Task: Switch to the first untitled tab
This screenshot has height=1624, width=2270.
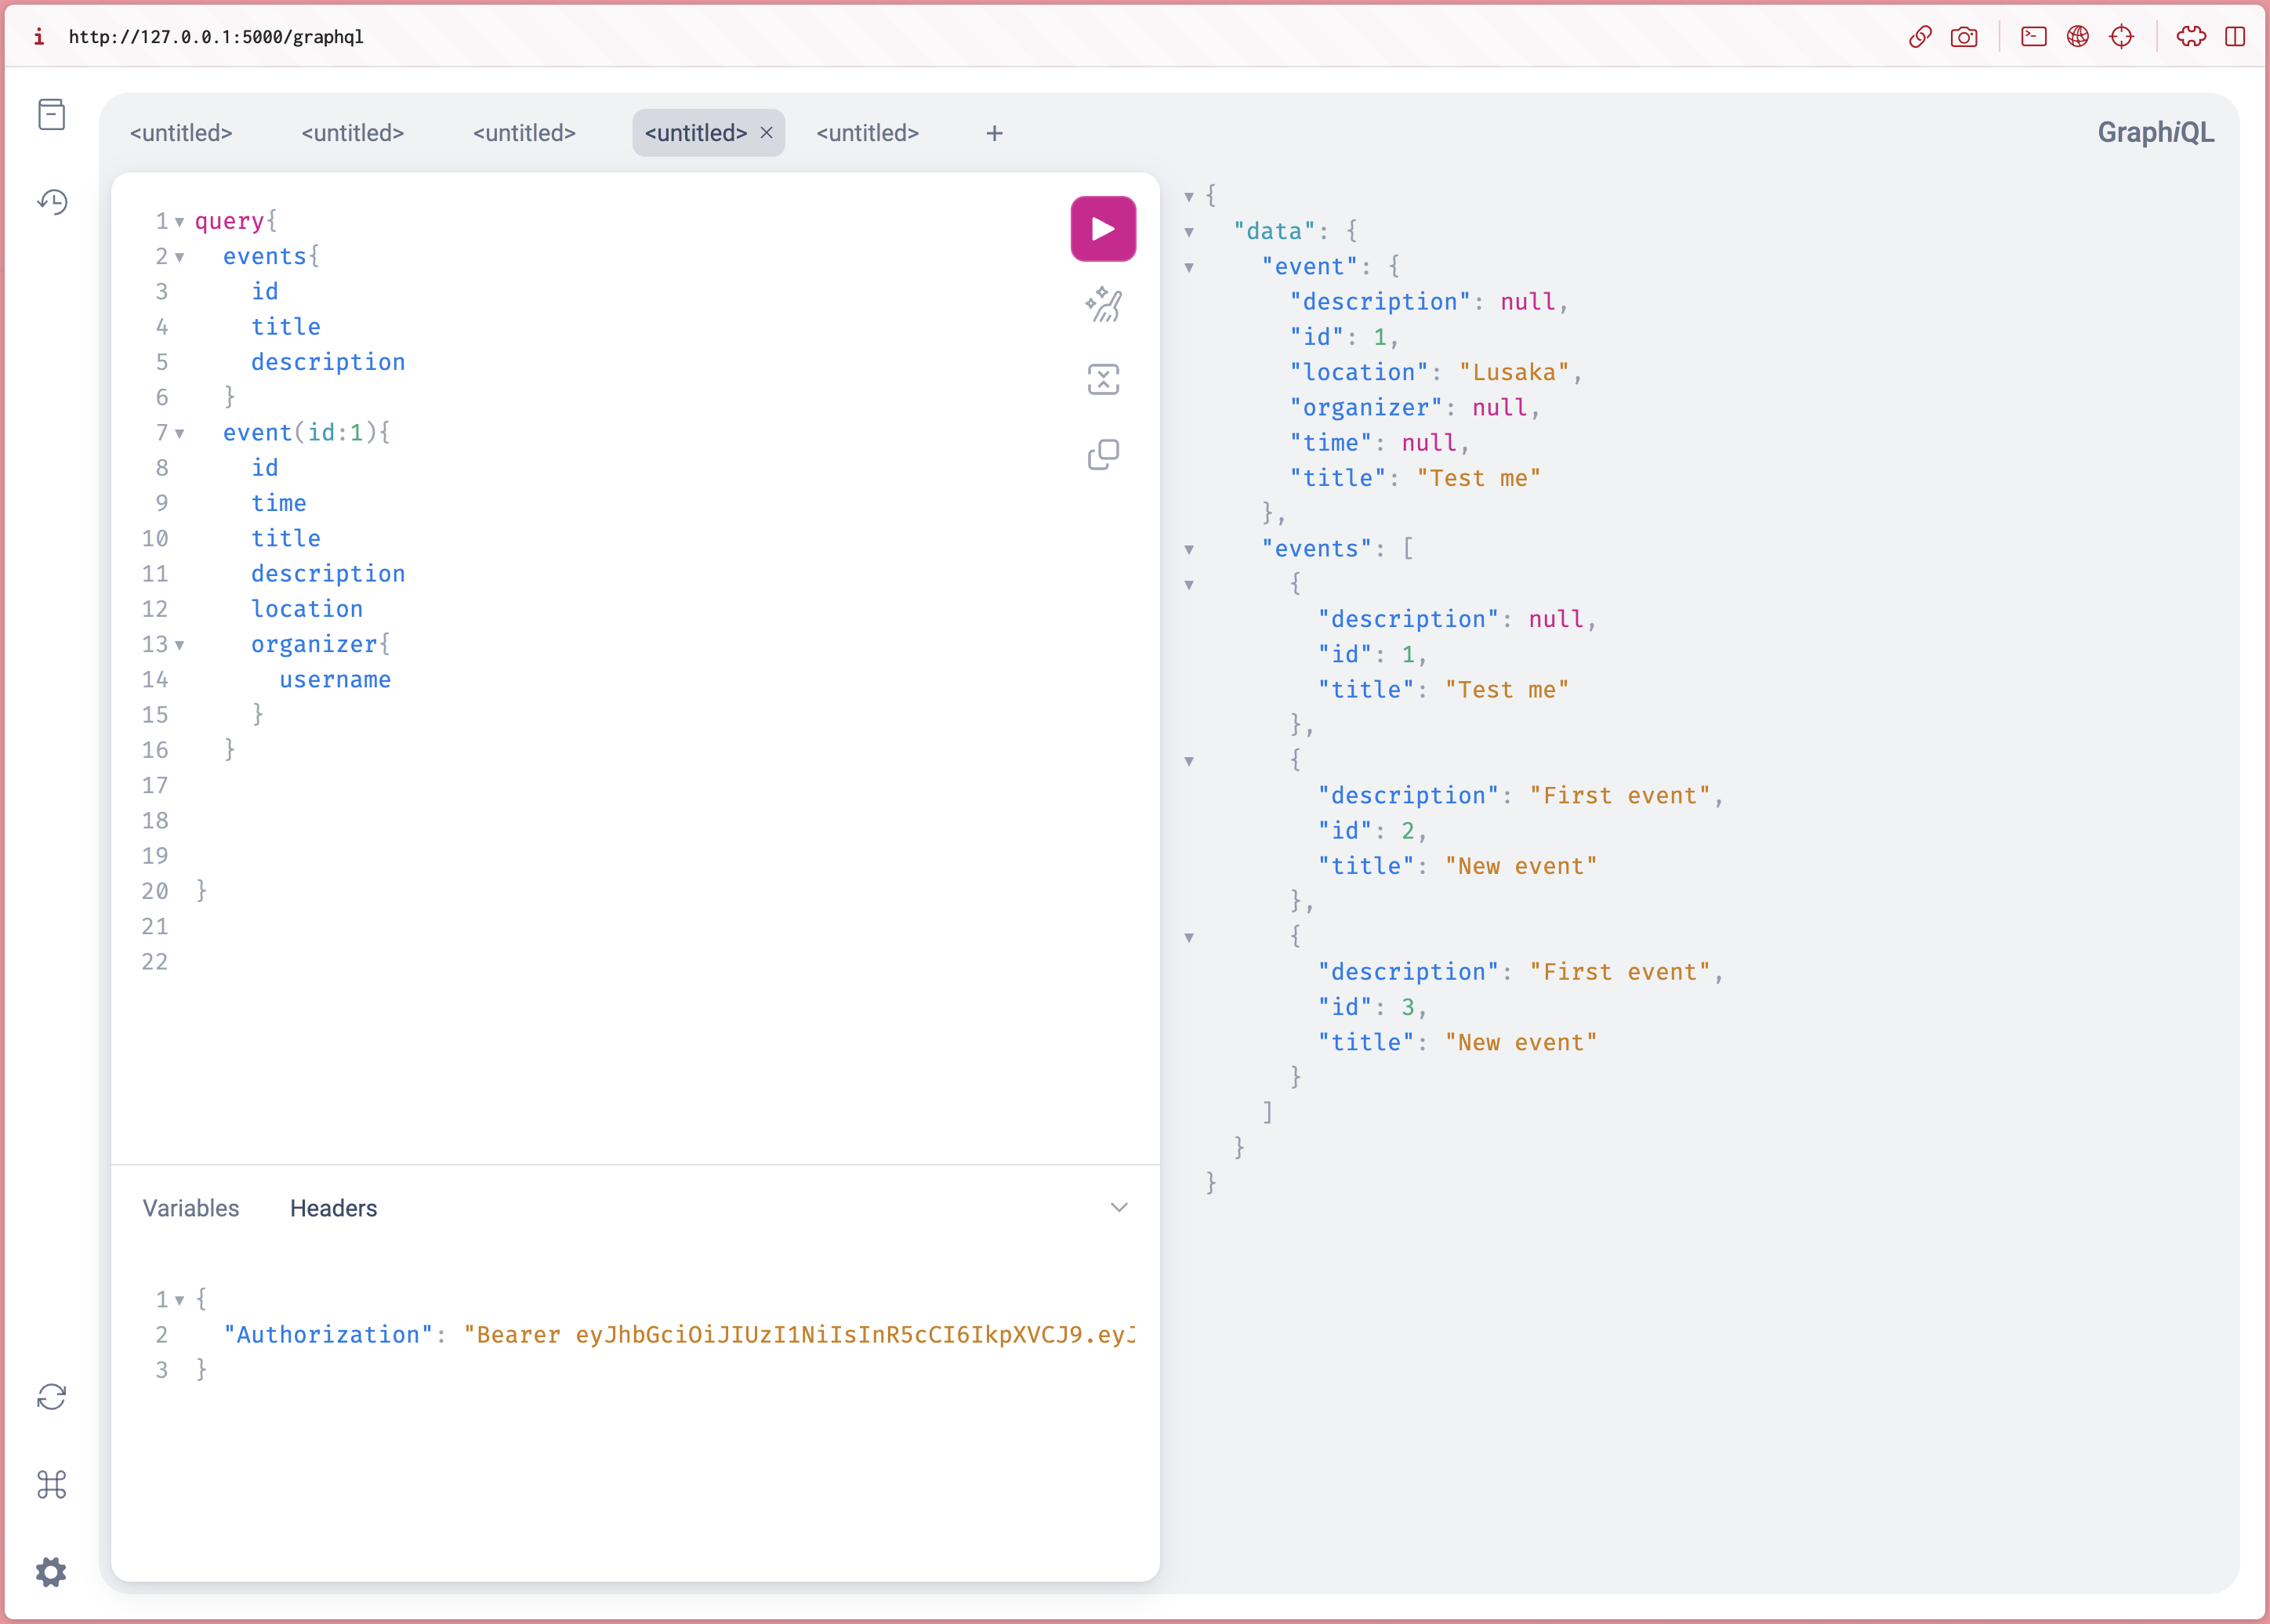Action: click(181, 133)
